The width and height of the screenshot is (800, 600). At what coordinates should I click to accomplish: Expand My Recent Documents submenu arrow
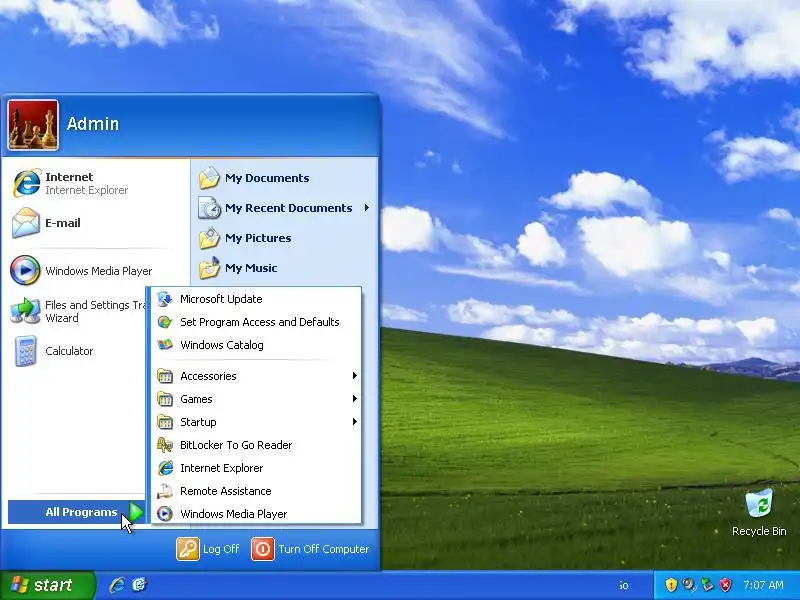[x=367, y=208]
